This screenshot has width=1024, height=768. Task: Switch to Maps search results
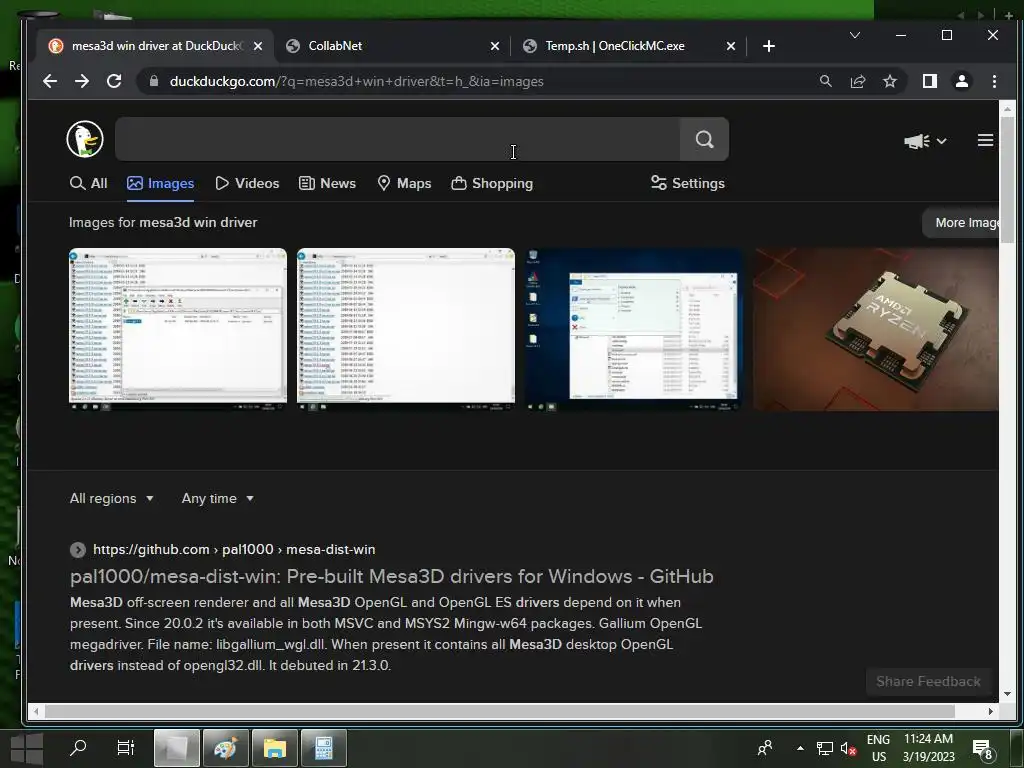(404, 184)
